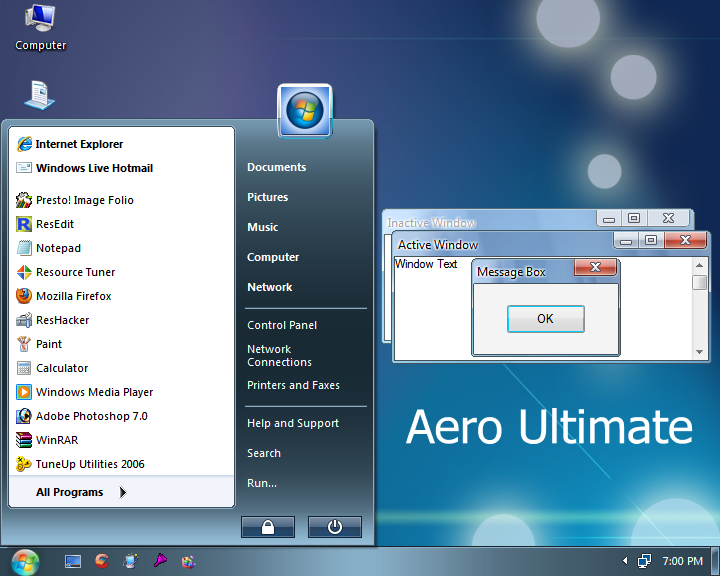
Task: Start Windows Media Player
Action: tap(94, 392)
